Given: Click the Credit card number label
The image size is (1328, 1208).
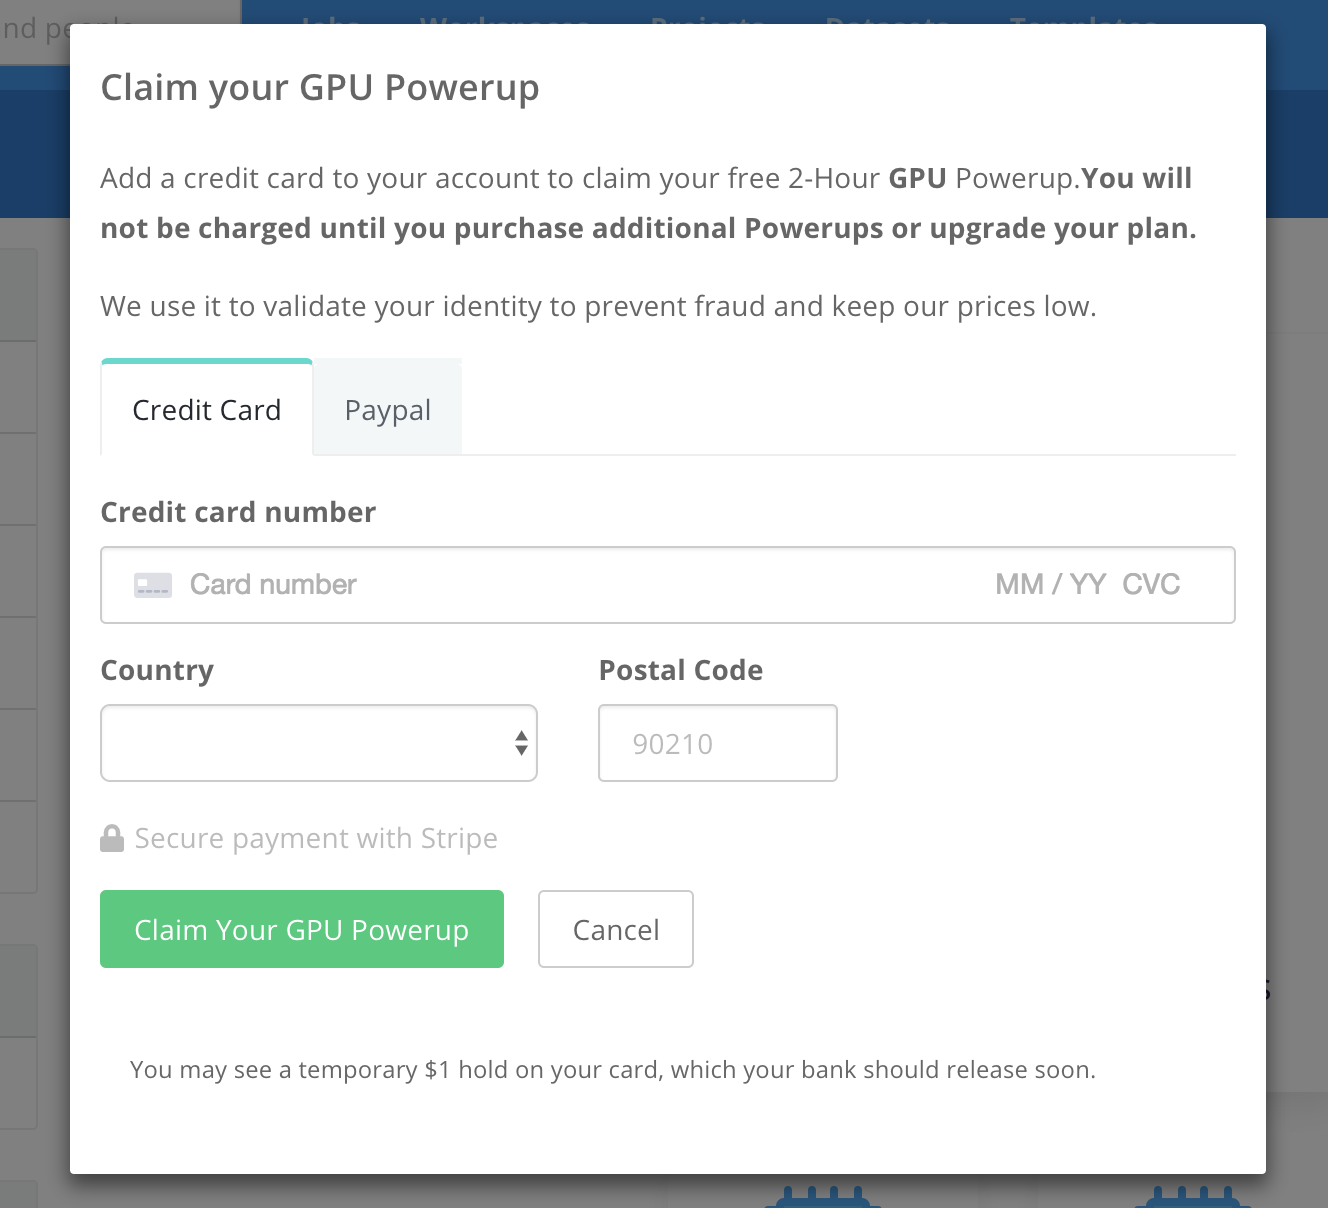Looking at the screenshot, I should [x=238, y=512].
